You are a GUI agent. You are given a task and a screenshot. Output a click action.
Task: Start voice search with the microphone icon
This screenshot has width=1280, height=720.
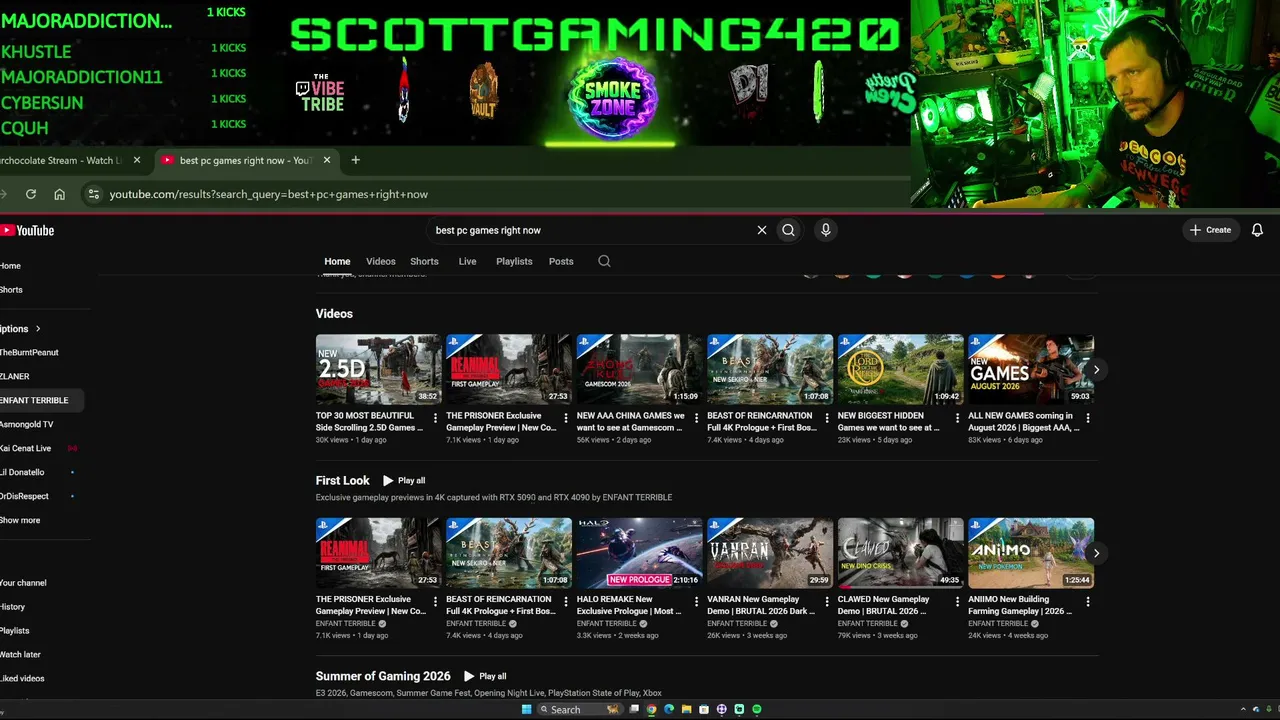coord(825,230)
